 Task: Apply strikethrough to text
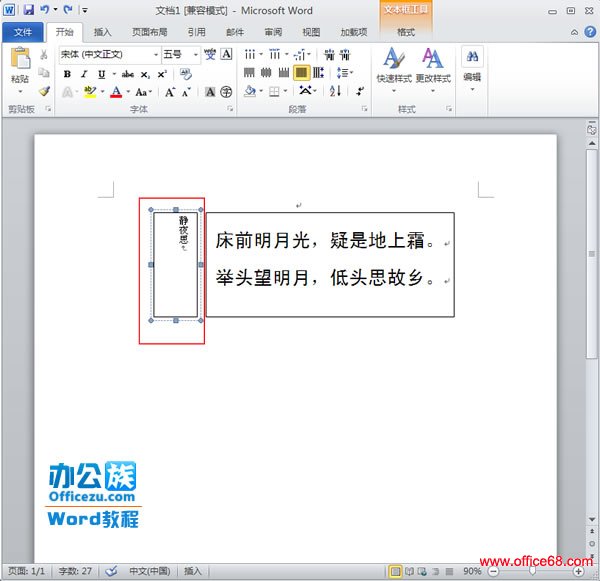[x=128, y=74]
